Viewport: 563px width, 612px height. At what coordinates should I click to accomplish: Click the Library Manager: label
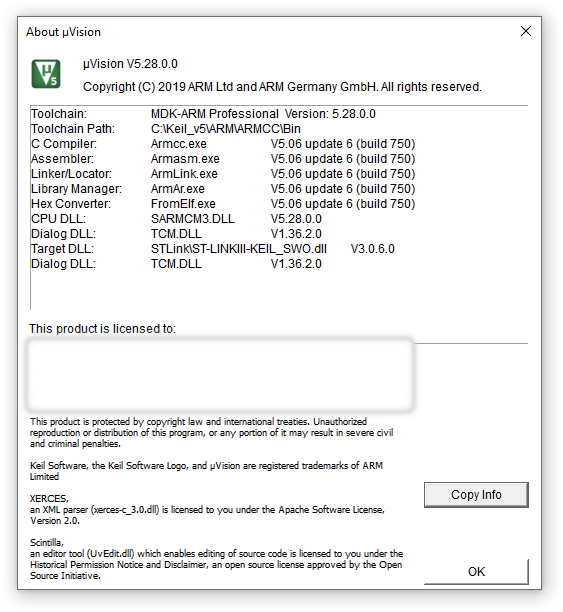click(77, 189)
